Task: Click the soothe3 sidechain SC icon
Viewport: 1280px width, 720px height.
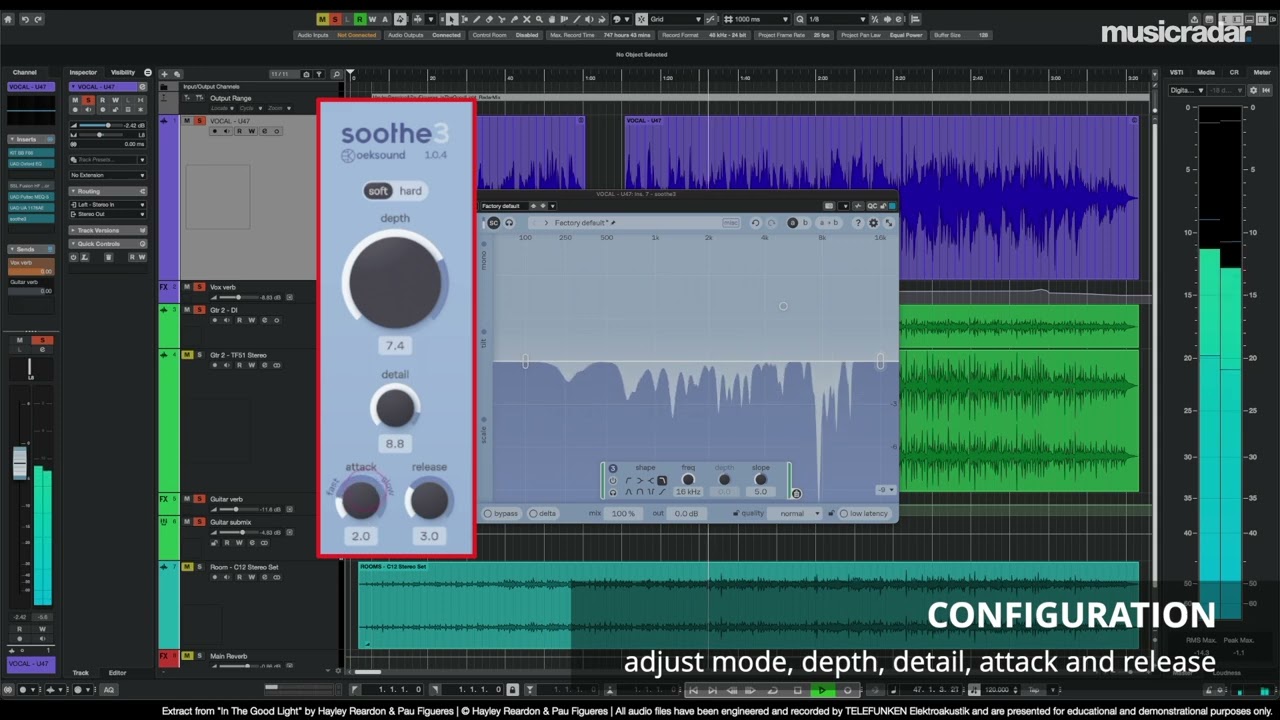Action: 493,223
